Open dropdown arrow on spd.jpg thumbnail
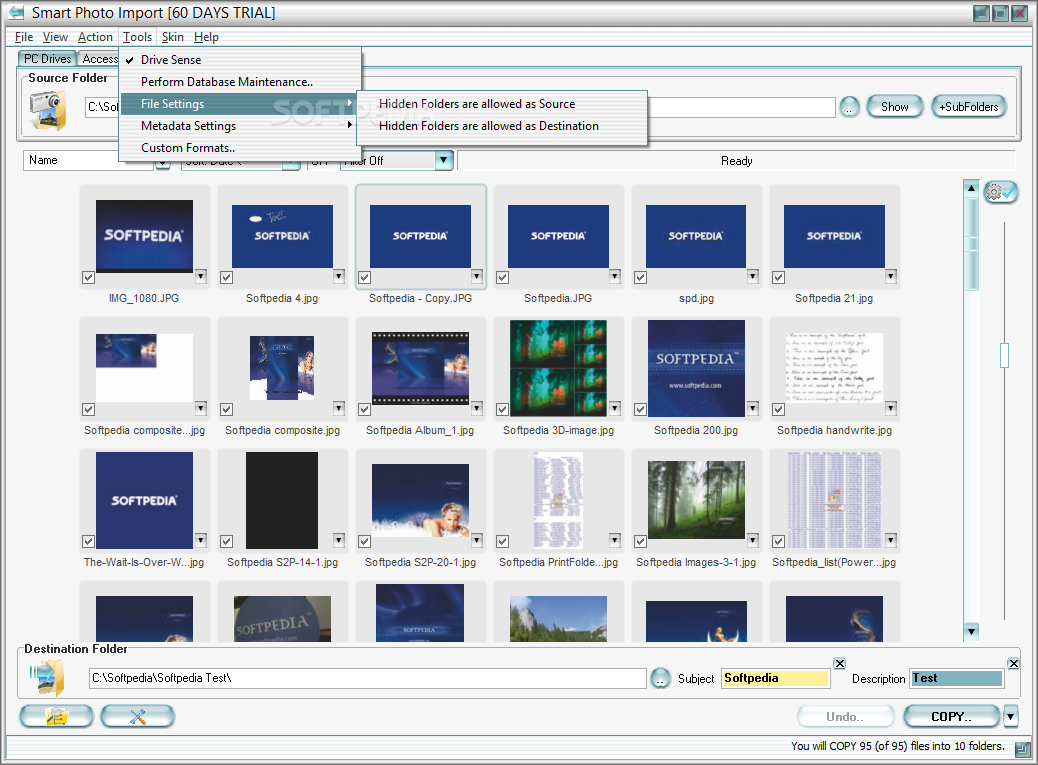Screen dimensions: 1038x765 pyautogui.click(x=753, y=276)
